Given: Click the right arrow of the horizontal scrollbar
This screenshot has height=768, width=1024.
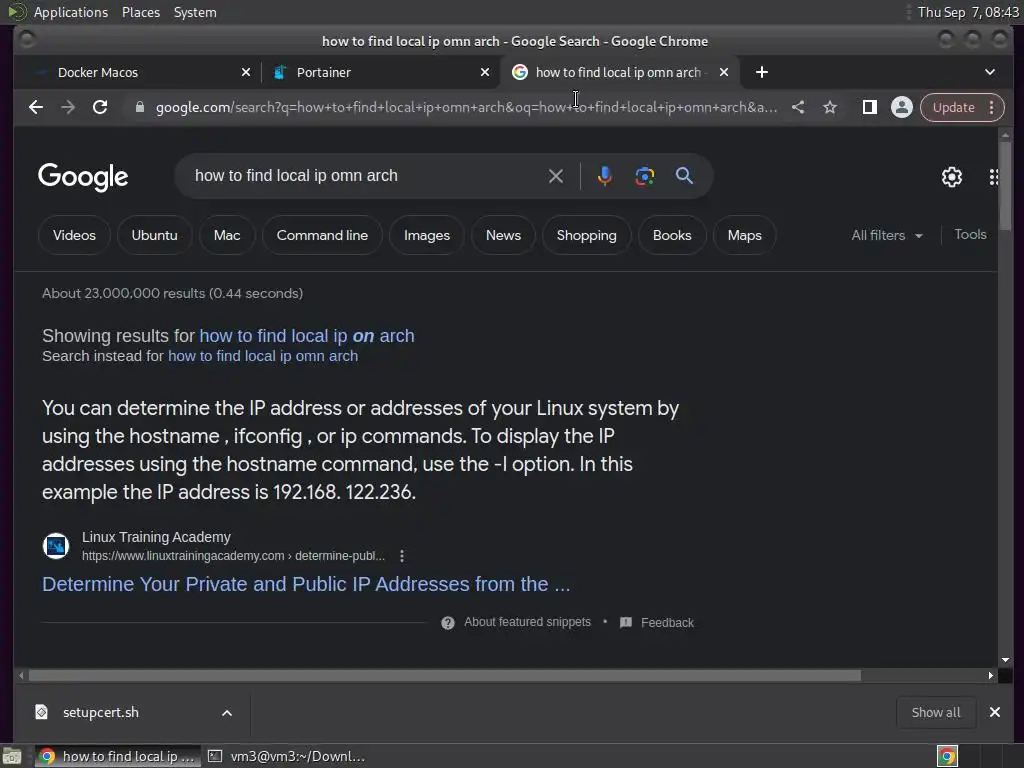Looking at the screenshot, I should (x=991, y=675).
